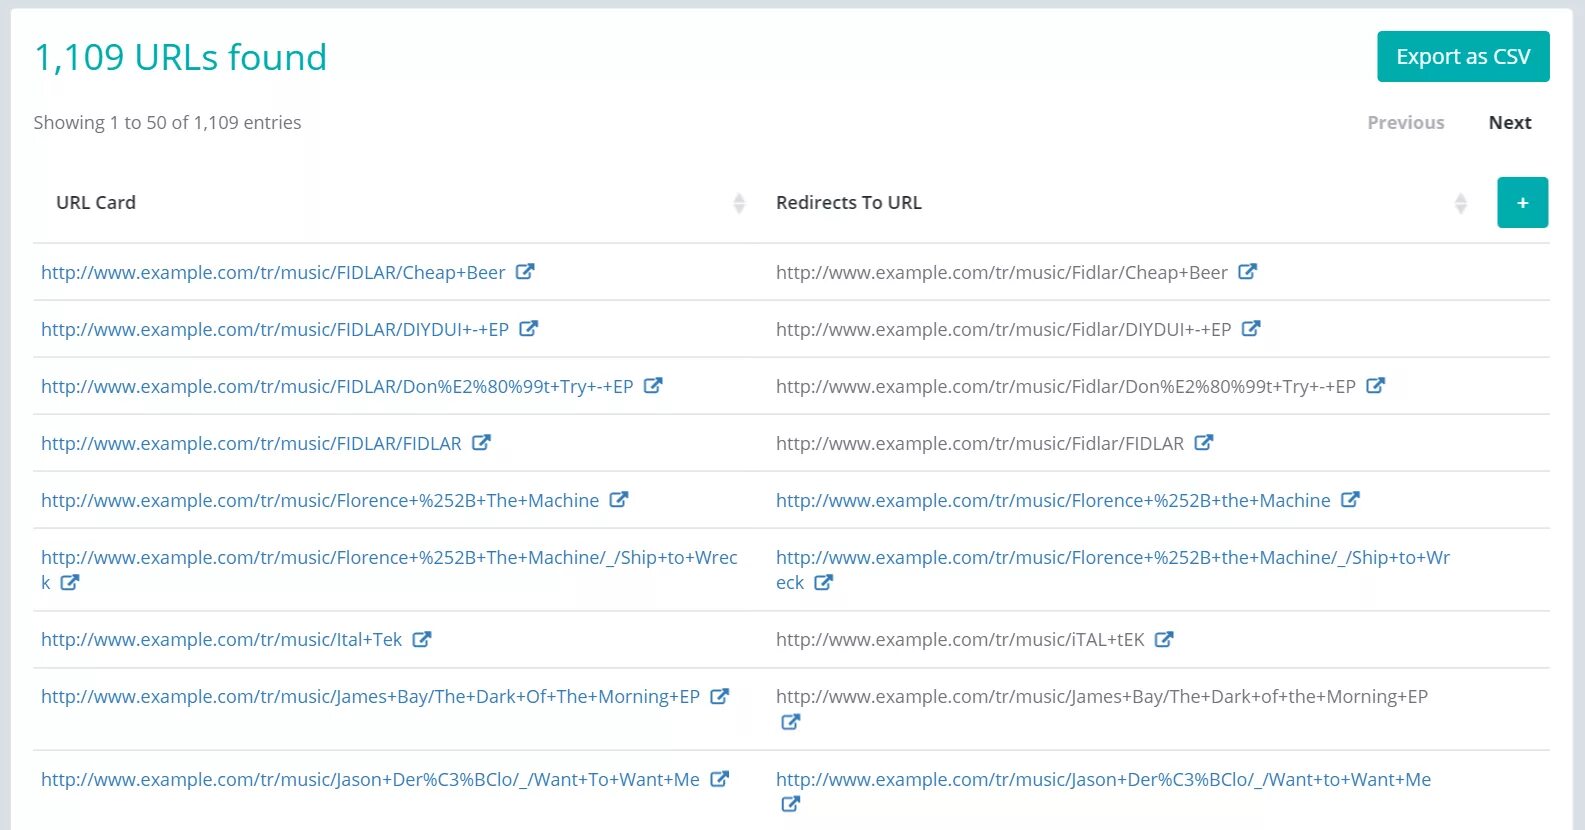
Task: Go to Previous page of entries
Action: 1406,123
